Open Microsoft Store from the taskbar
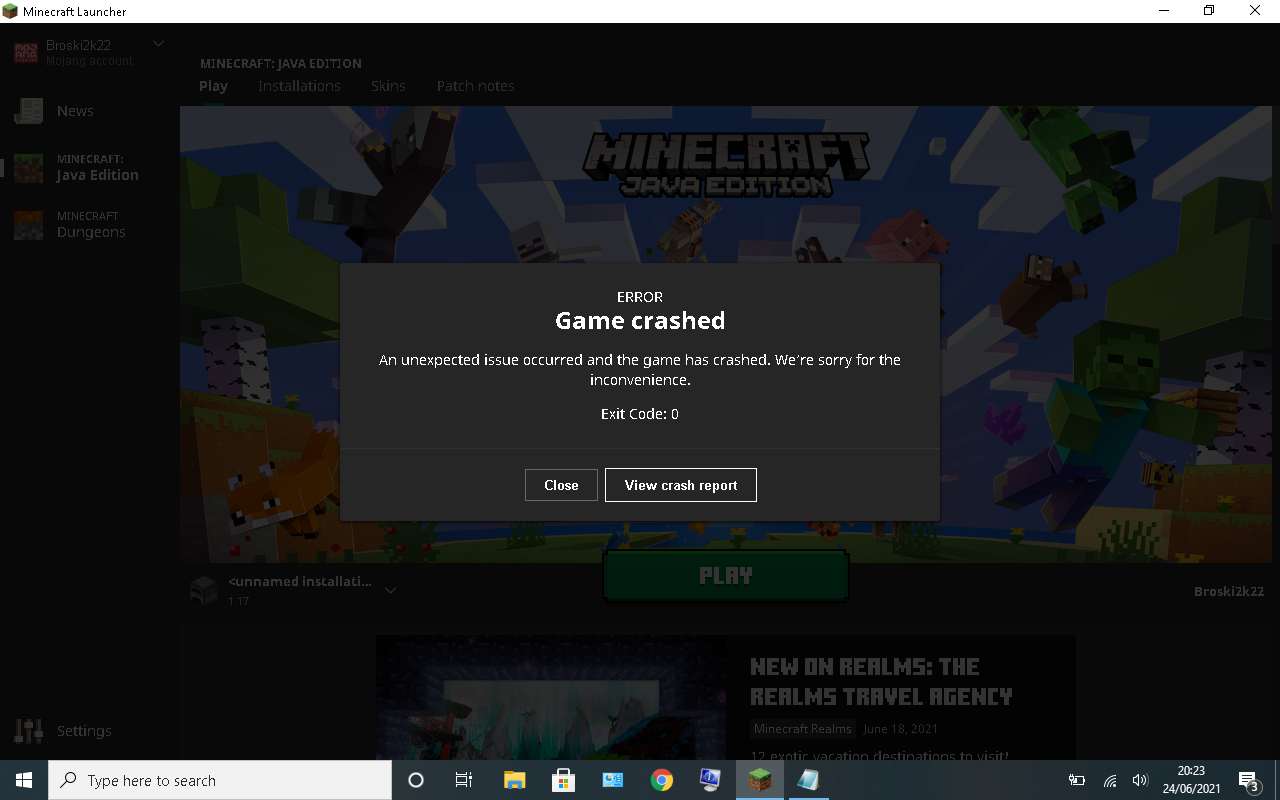This screenshot has height=800, width=1280. click(x=563, y=780)
